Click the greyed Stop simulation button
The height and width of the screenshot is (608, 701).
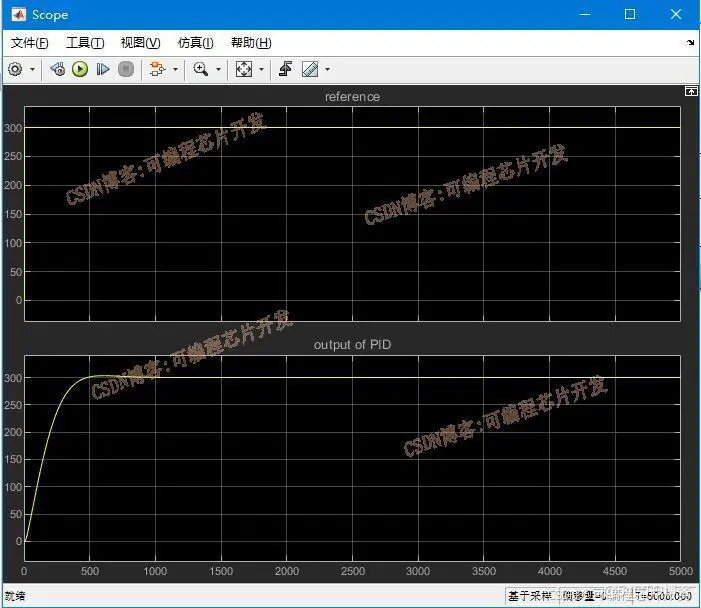click(126, 69)
